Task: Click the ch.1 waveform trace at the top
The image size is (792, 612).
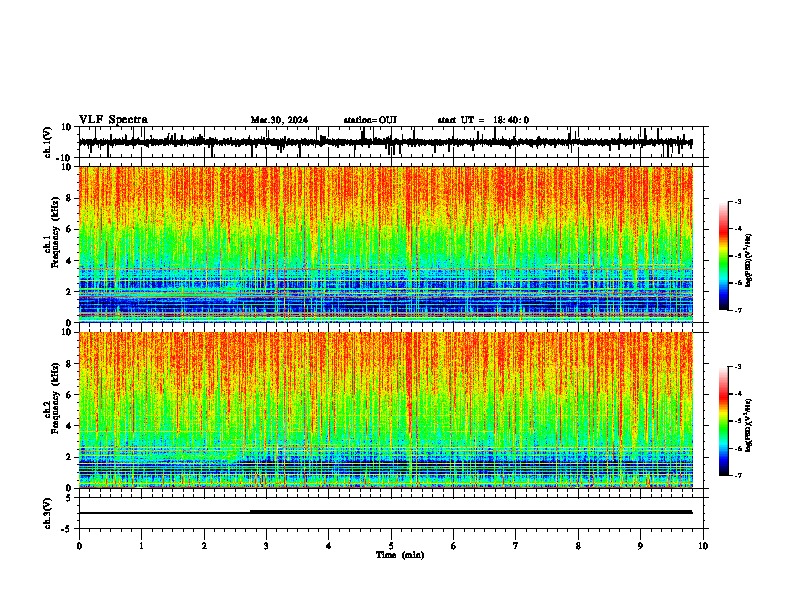Action: click(x=385, y=142)
